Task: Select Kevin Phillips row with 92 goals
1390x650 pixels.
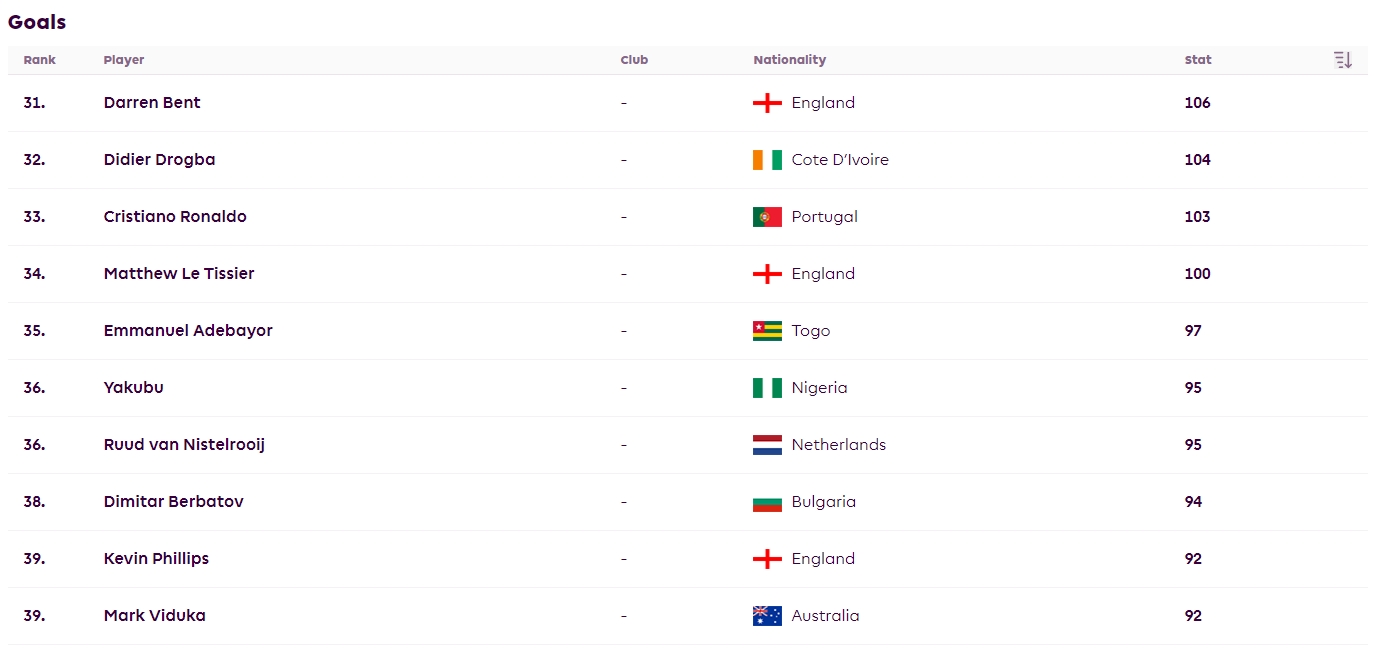Action: [688, 559]
